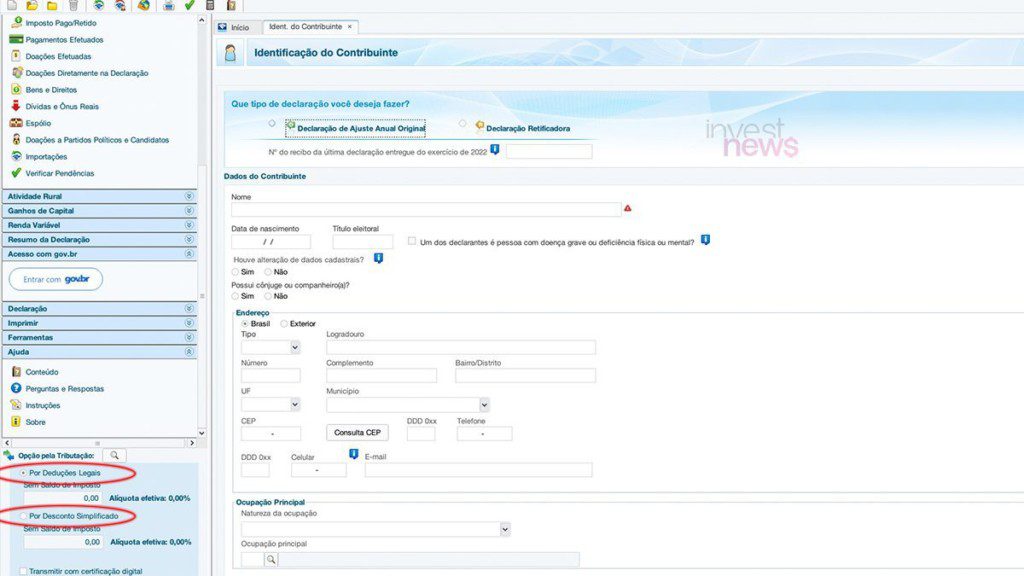Click info icon next to recibo number

click(x=495, y=150)
